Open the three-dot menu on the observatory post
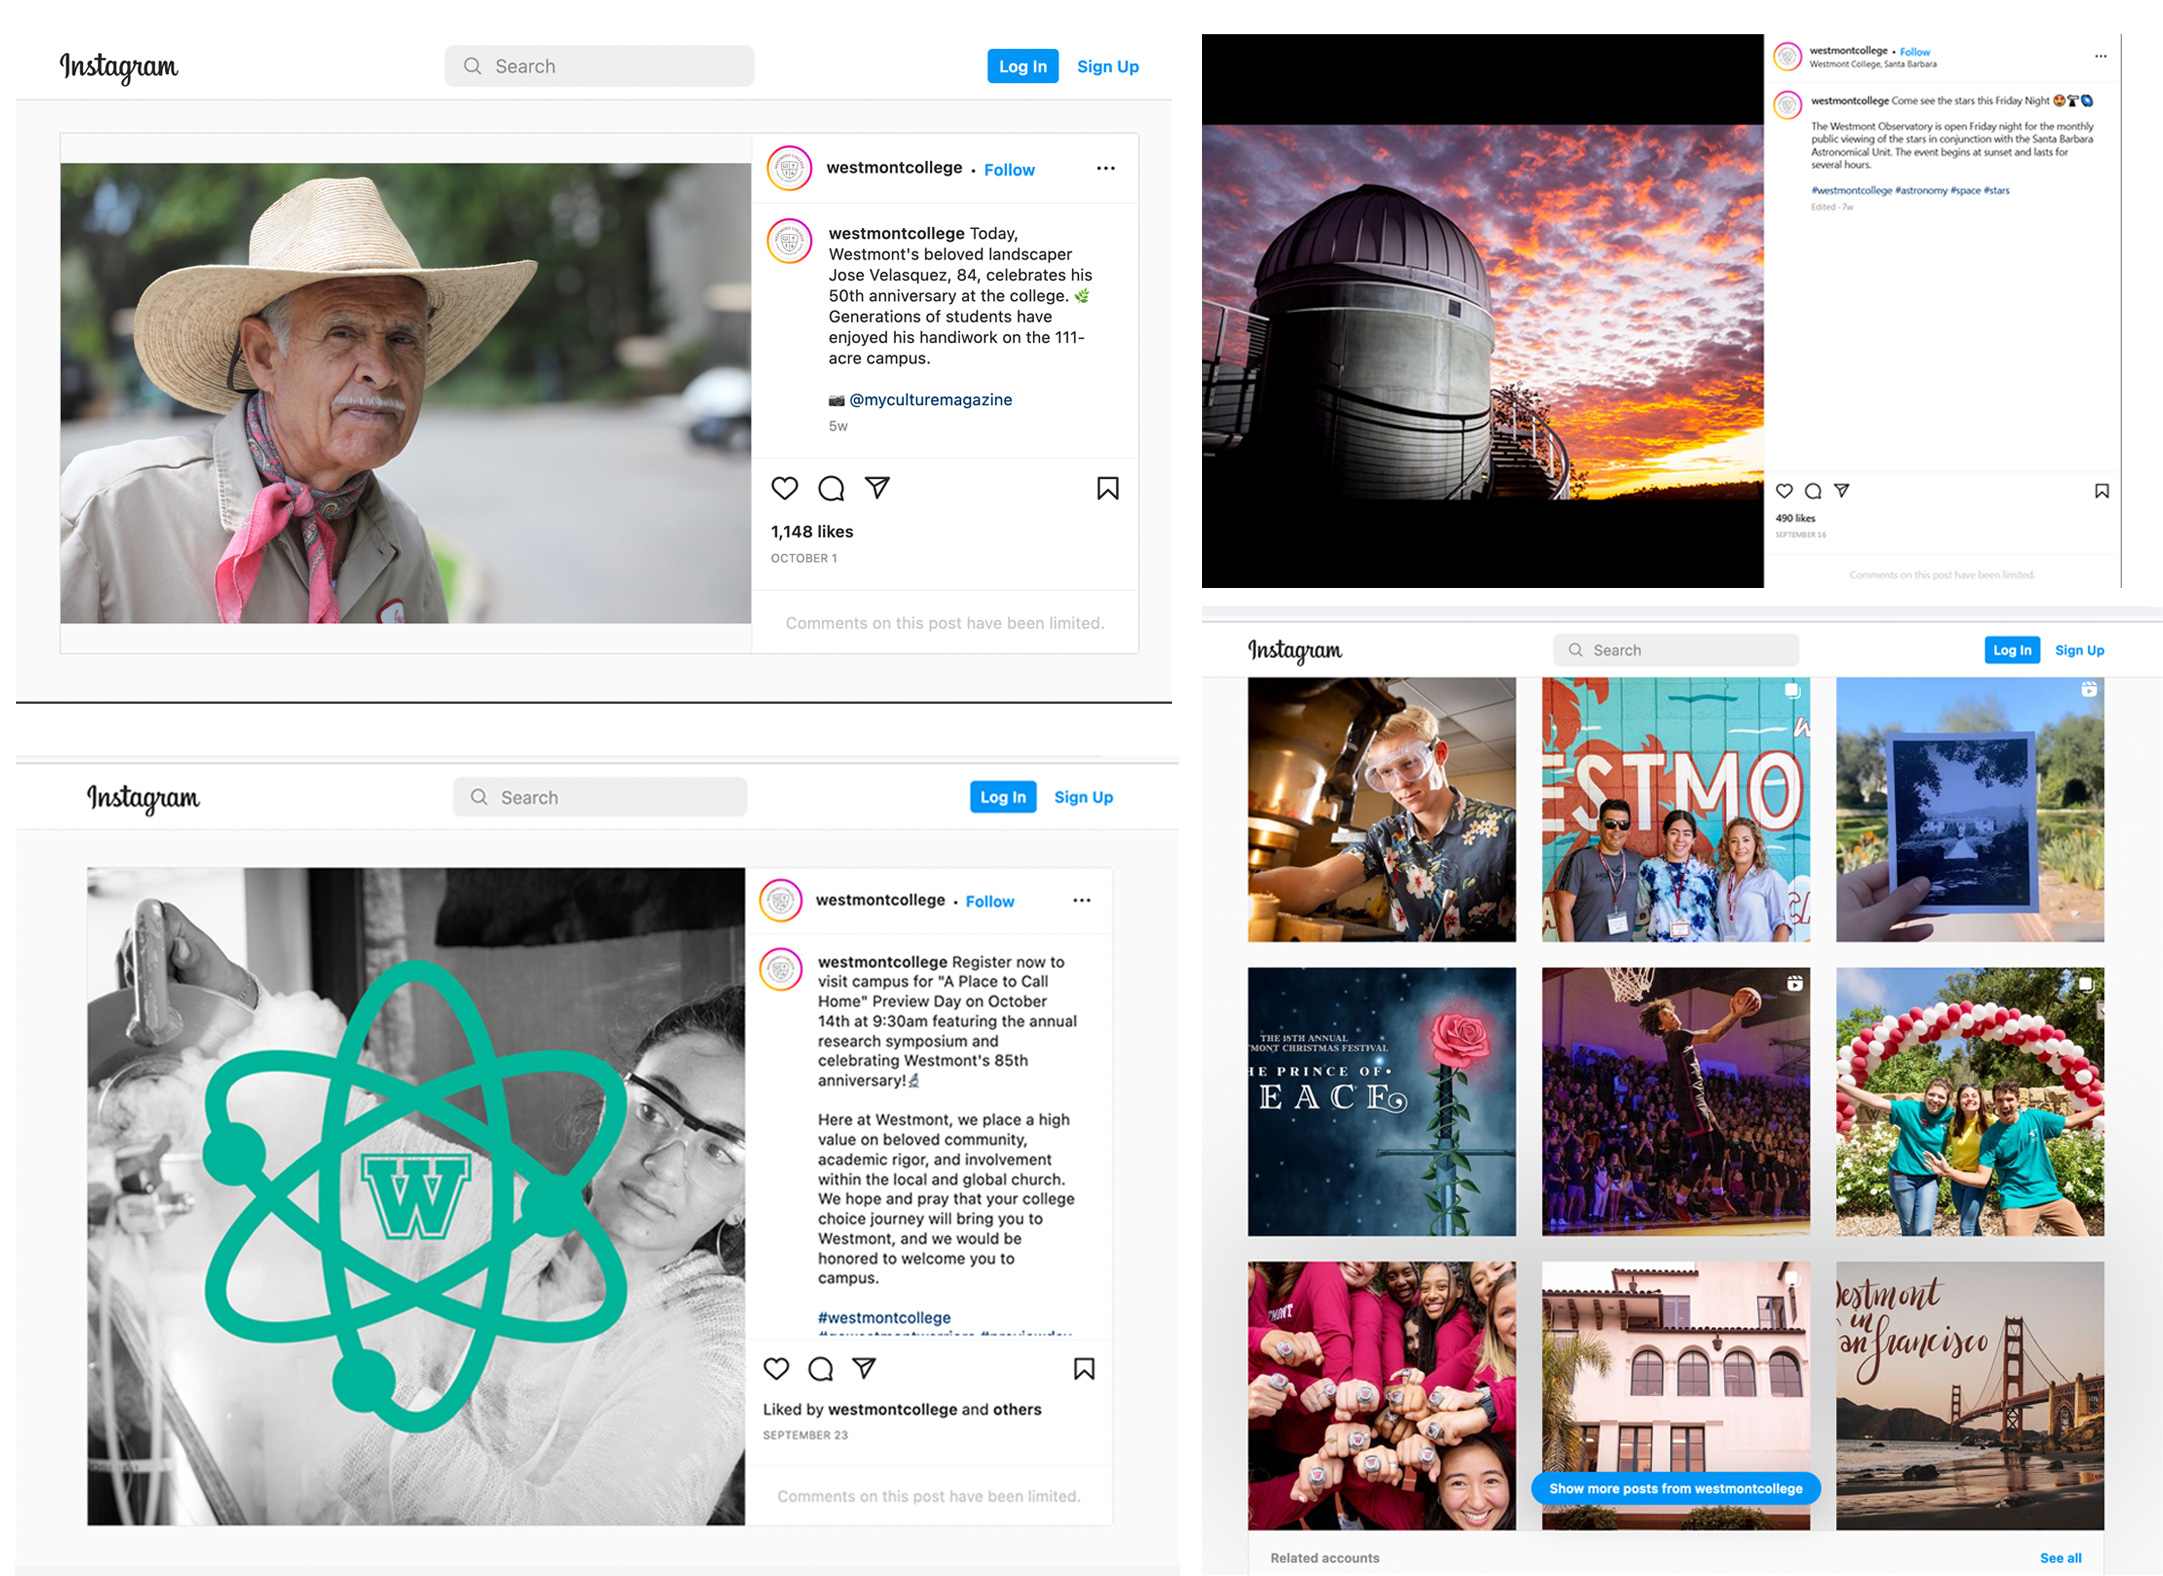The height and width of the screenshot is (1576, 2163). tap(2100, 56)
